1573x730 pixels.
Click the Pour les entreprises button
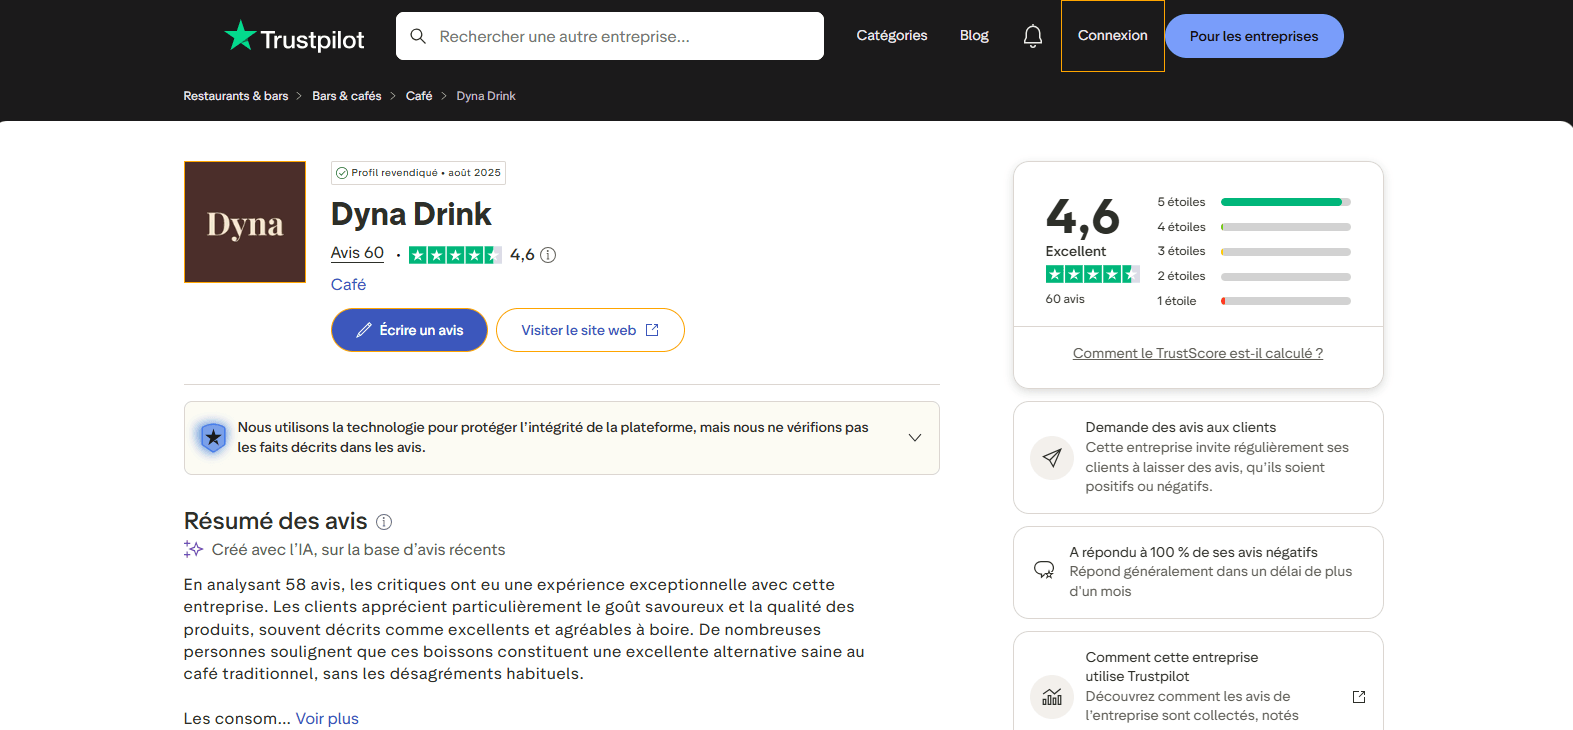point(1254,36)
